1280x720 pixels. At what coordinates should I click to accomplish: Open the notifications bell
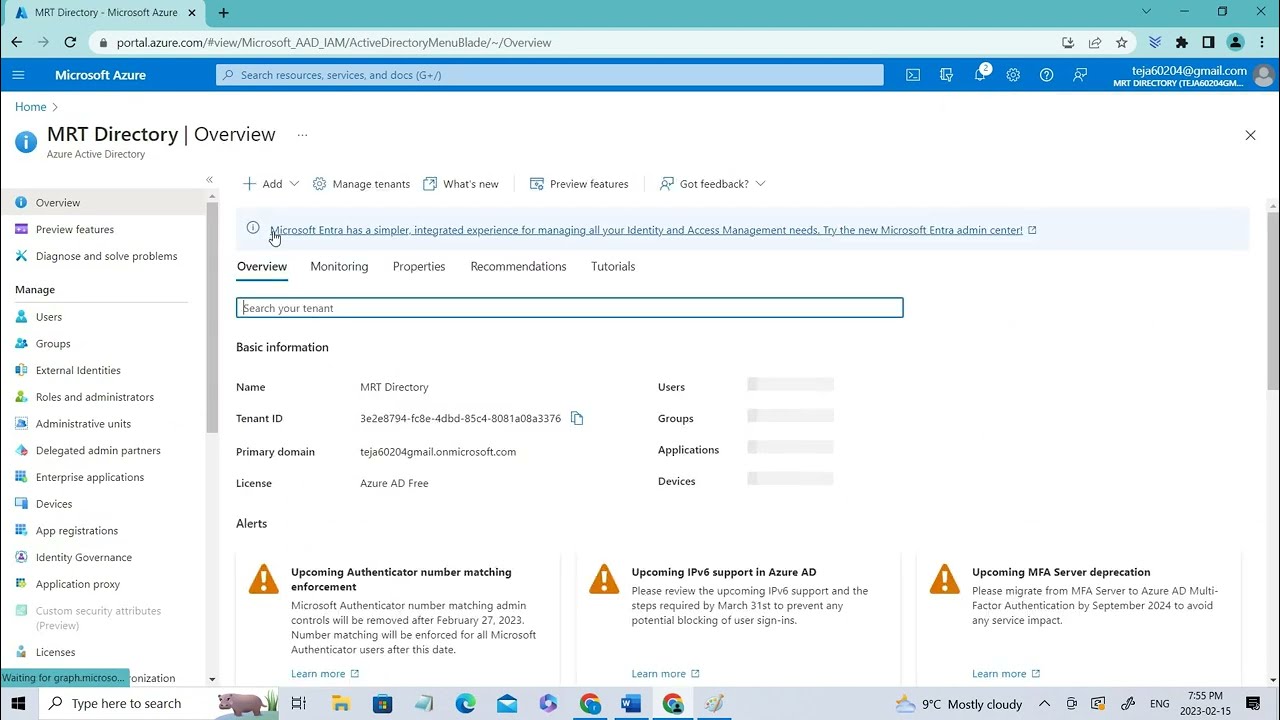tap(980, 75)
